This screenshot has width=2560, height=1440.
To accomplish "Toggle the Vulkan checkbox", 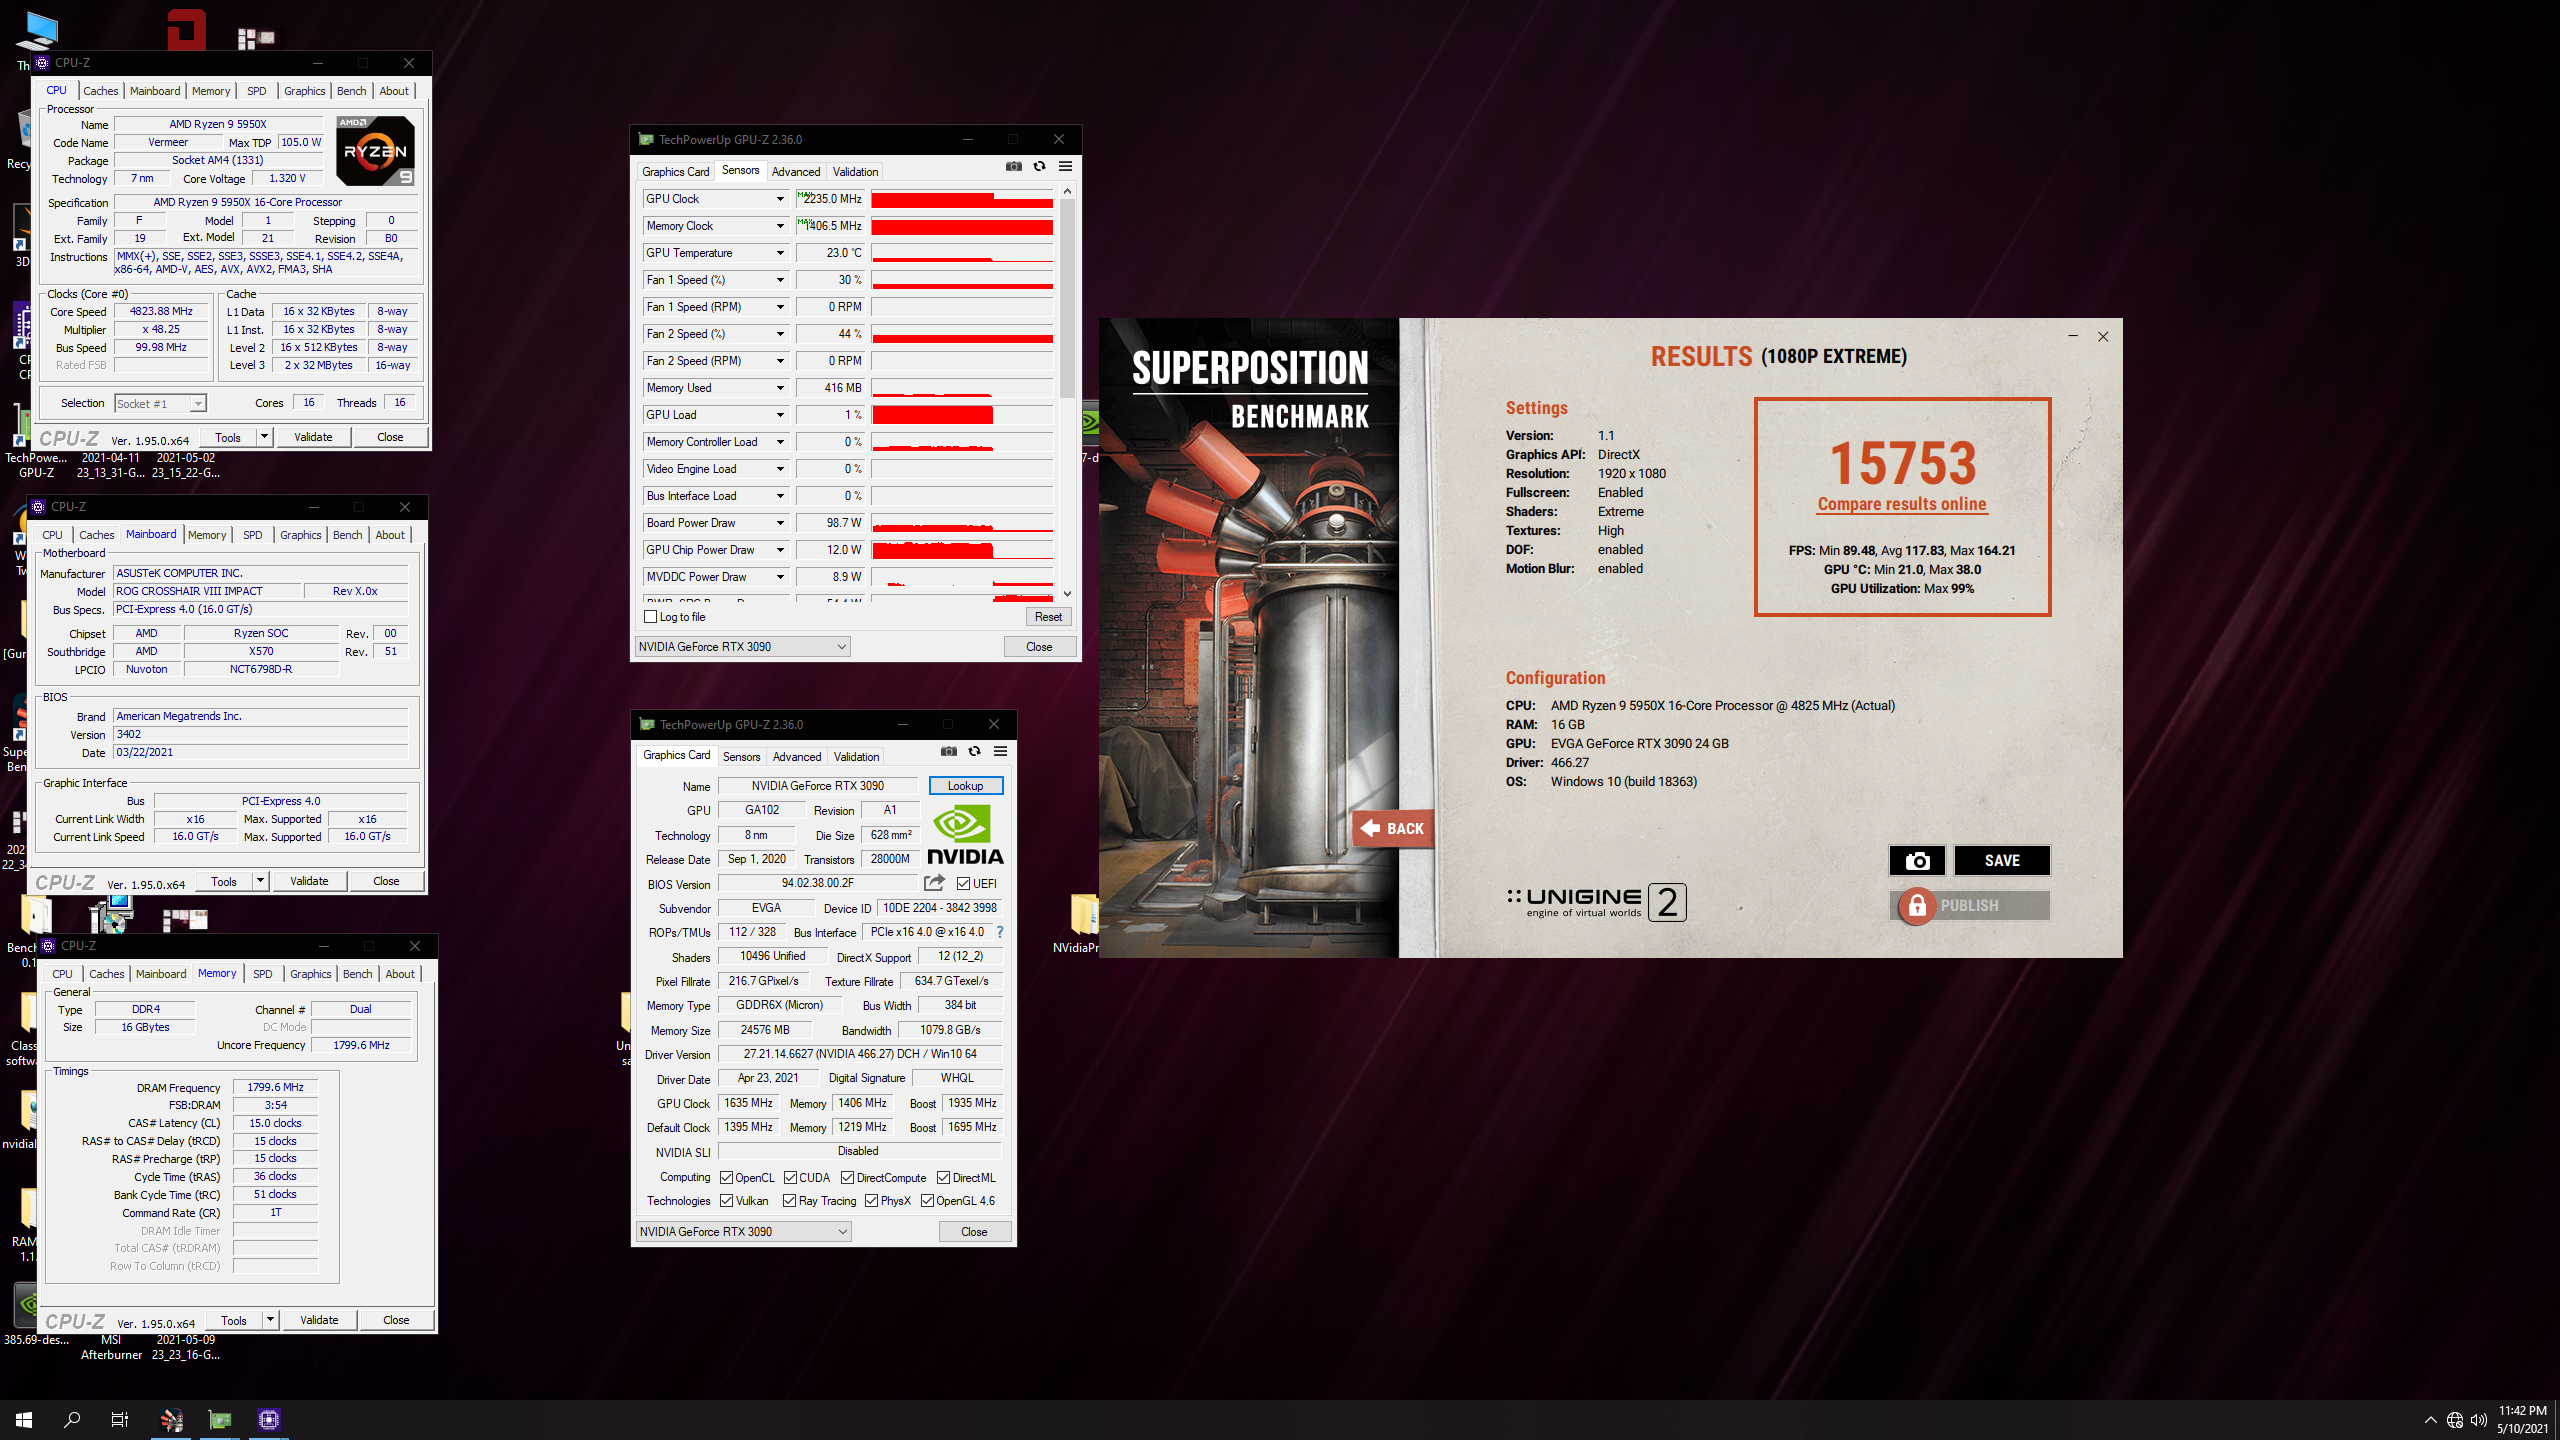I will coord(727,1201).
